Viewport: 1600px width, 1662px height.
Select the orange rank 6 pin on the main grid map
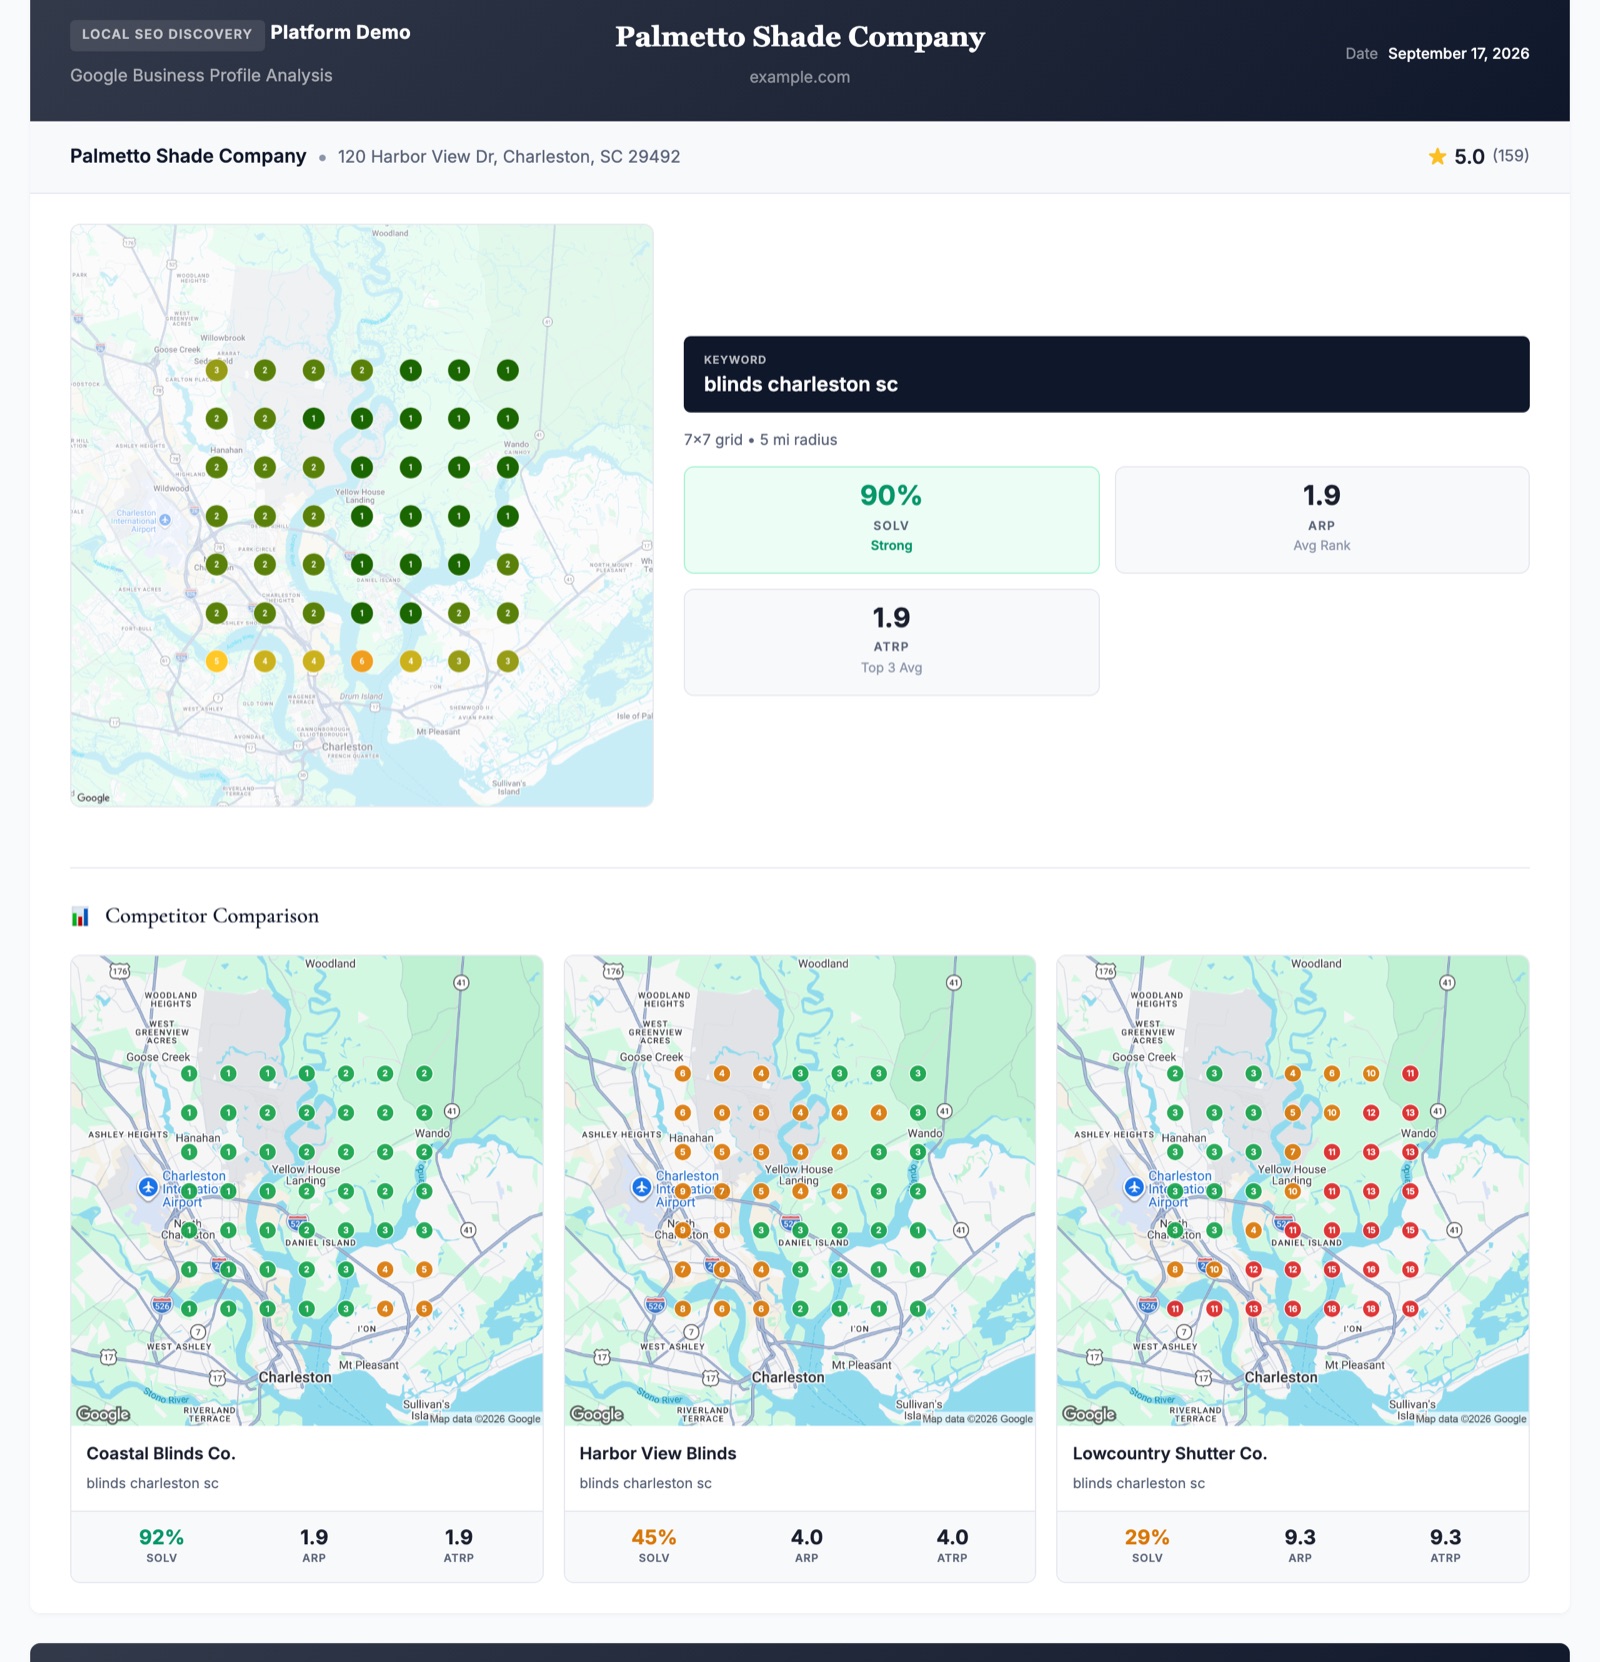pyautogui.click(x=362, y=661)
